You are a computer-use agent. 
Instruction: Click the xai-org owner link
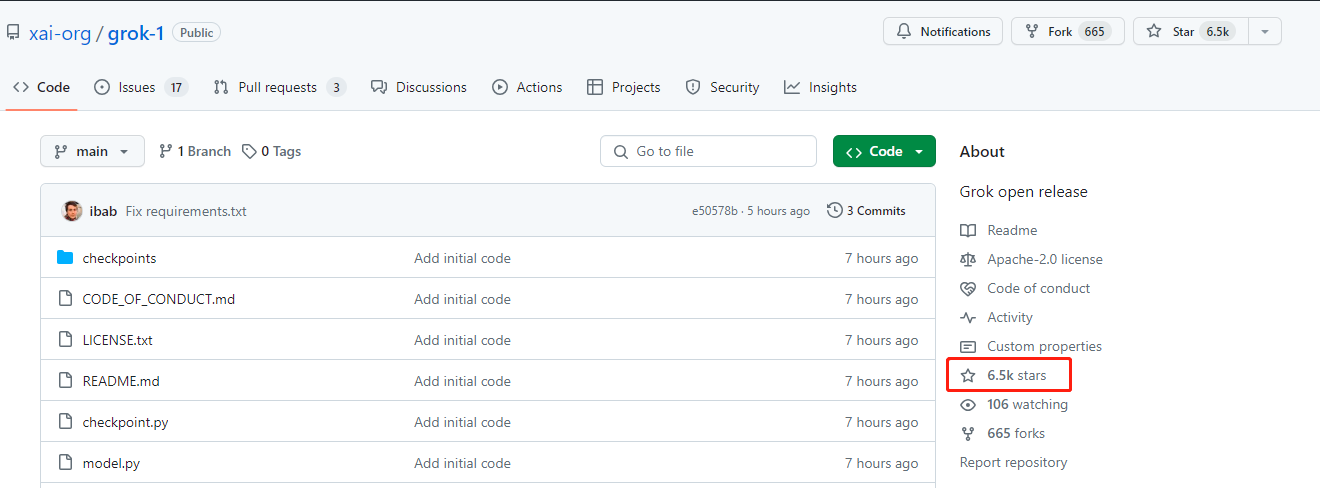coord(60,33)
